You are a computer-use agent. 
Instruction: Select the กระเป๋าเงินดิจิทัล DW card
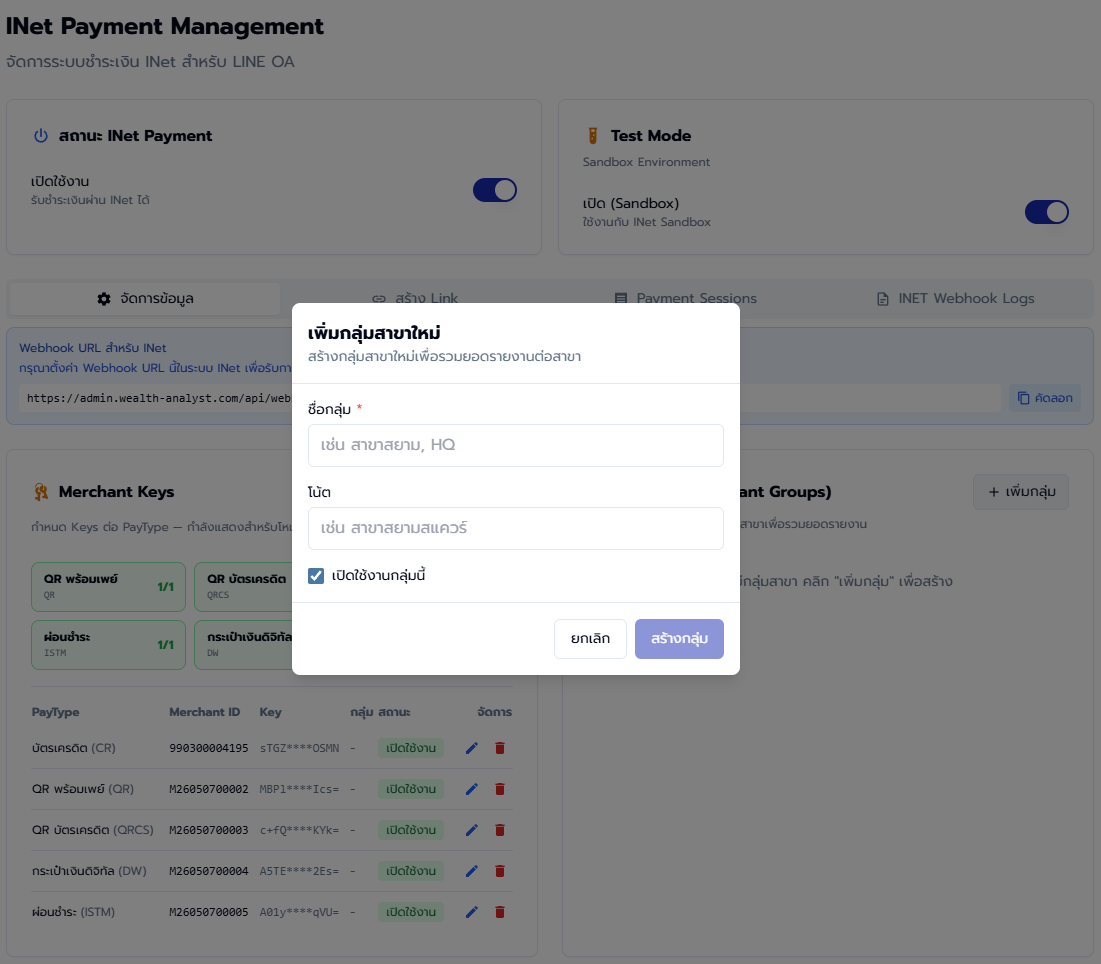click(243, 645)
